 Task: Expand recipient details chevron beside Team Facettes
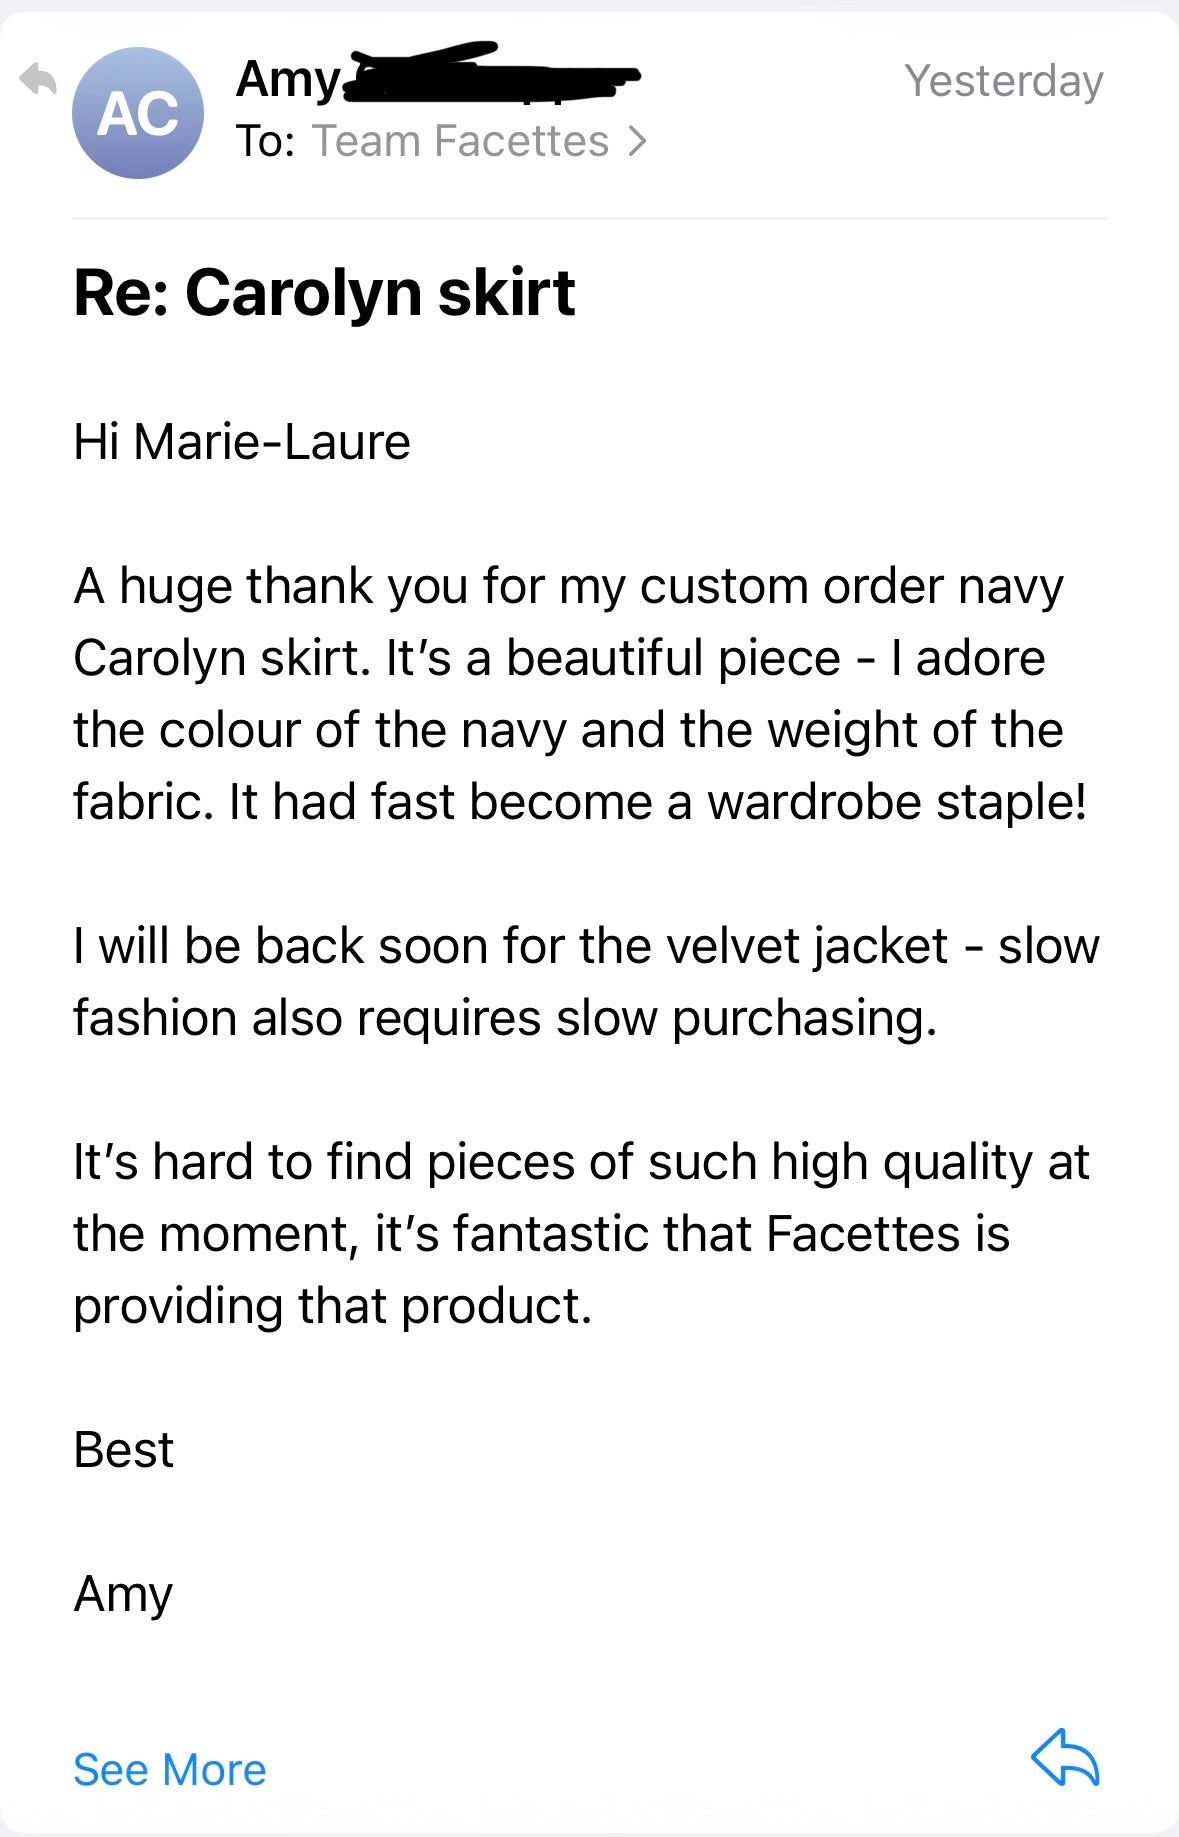click(638, 142)
